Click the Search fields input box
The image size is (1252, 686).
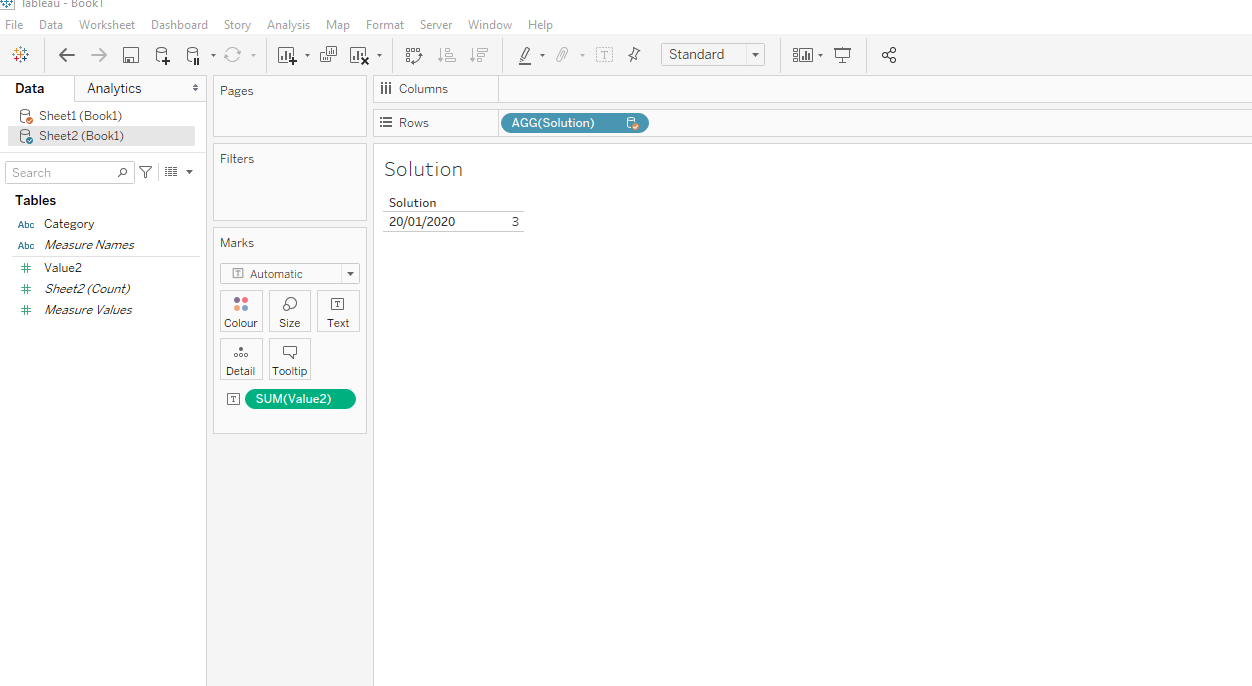[x=69, y=173]
